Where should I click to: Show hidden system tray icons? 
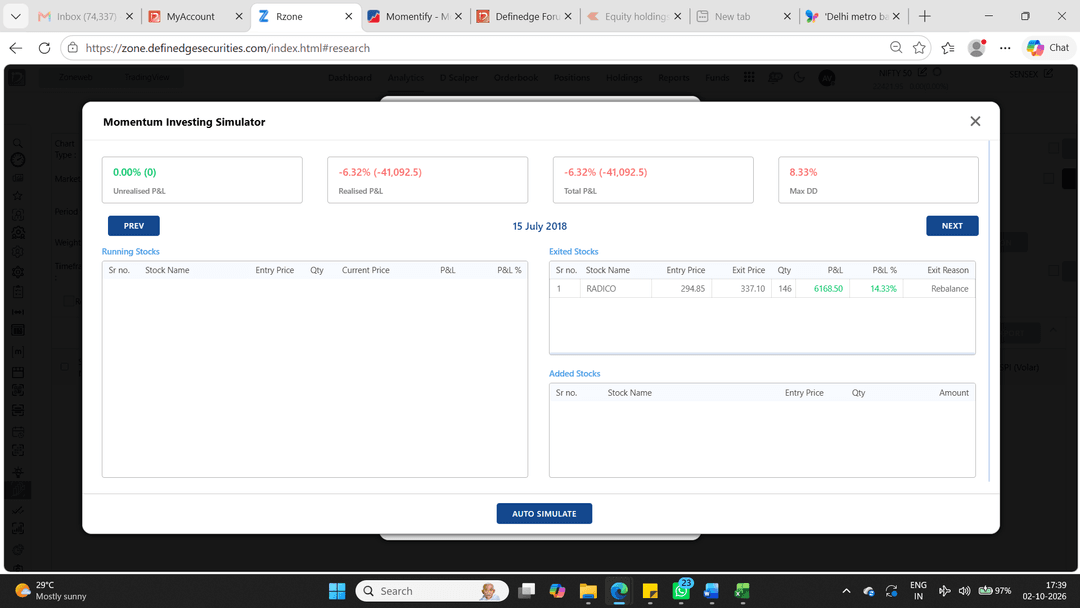(847, 591)
